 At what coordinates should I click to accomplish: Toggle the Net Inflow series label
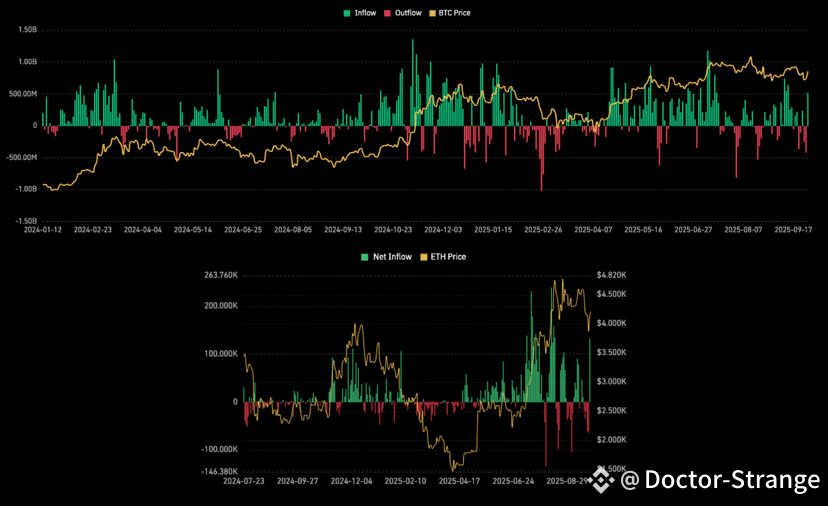(x=391, y=257)
